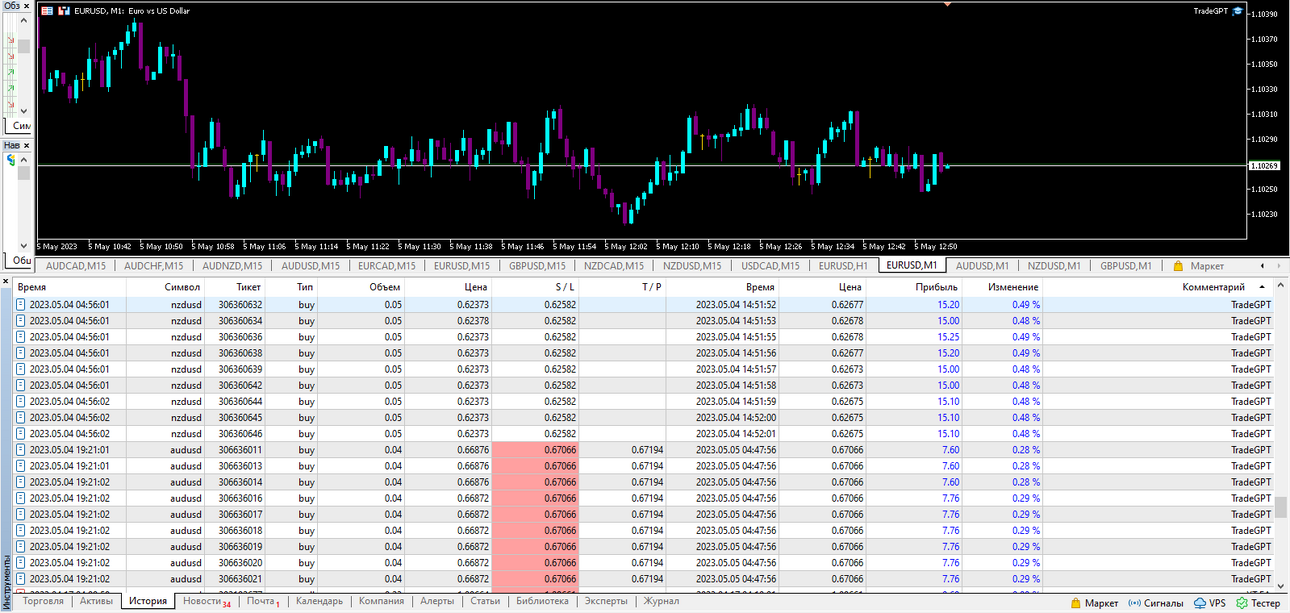Click the Market bag icon in the chart tabs
This screenshot has width=1290, height=613.
click(x=1178, y=266)
